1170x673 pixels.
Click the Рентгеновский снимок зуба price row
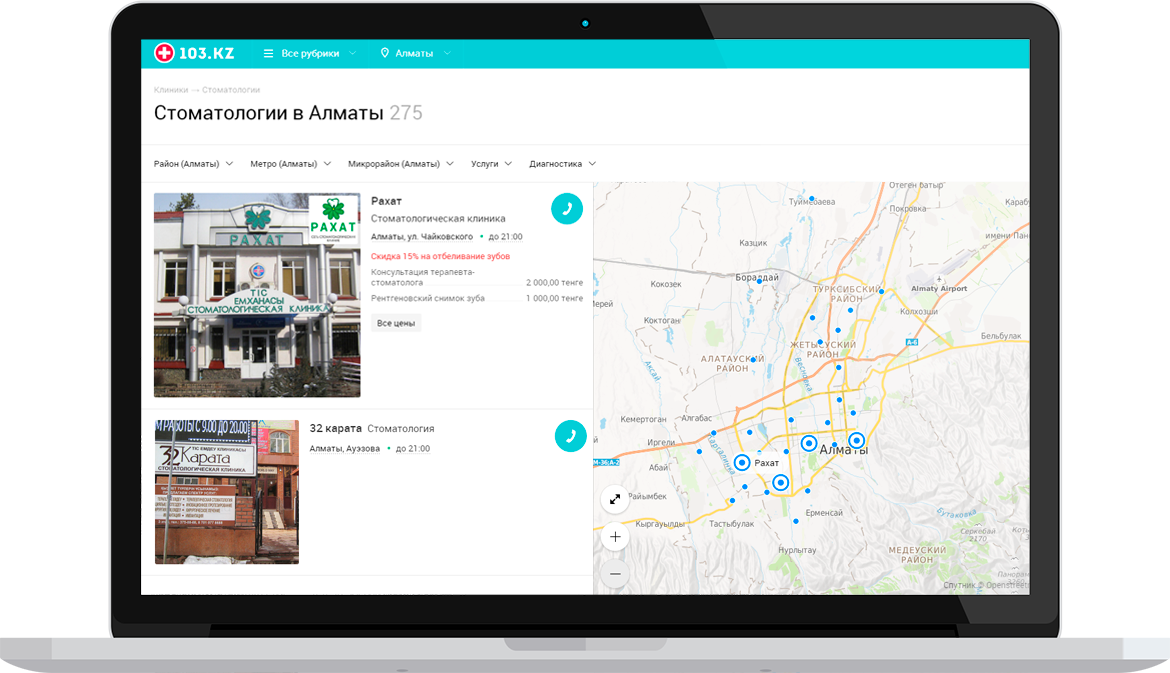(x=477, y=298)
